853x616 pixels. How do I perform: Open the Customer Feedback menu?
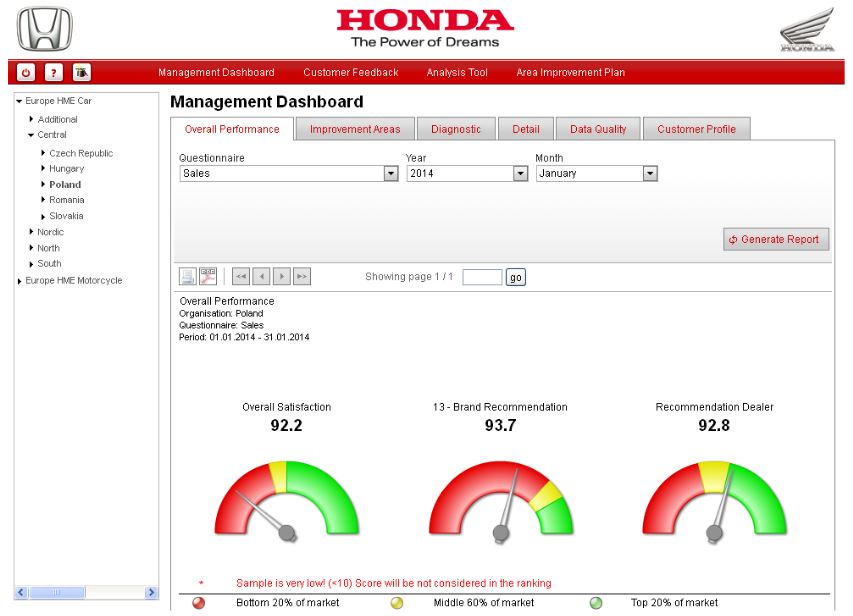click(351, 72)
